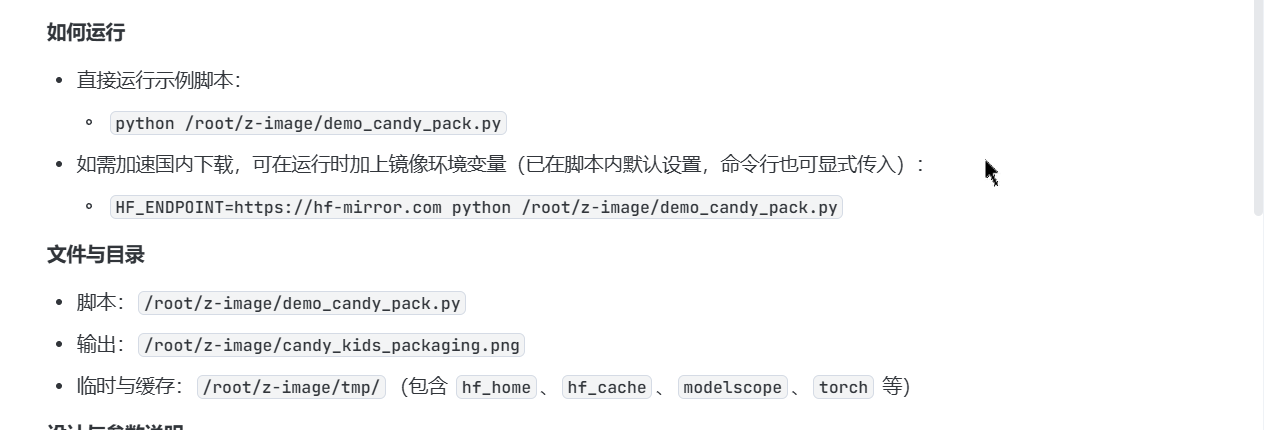Image resolution: width=1264 pixels, height=430 pixels.
Task: Click the "modelscope" code tag
Action: coord(732,388)
